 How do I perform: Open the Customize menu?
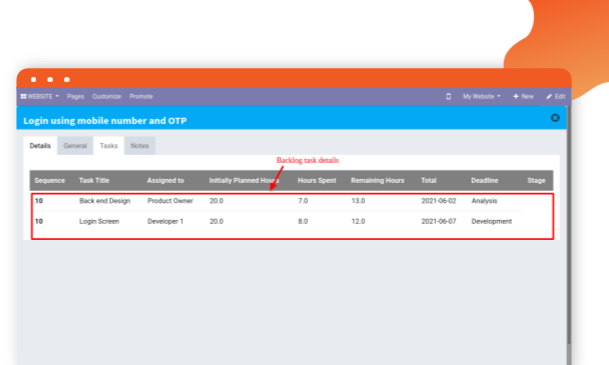pos(106,96)
